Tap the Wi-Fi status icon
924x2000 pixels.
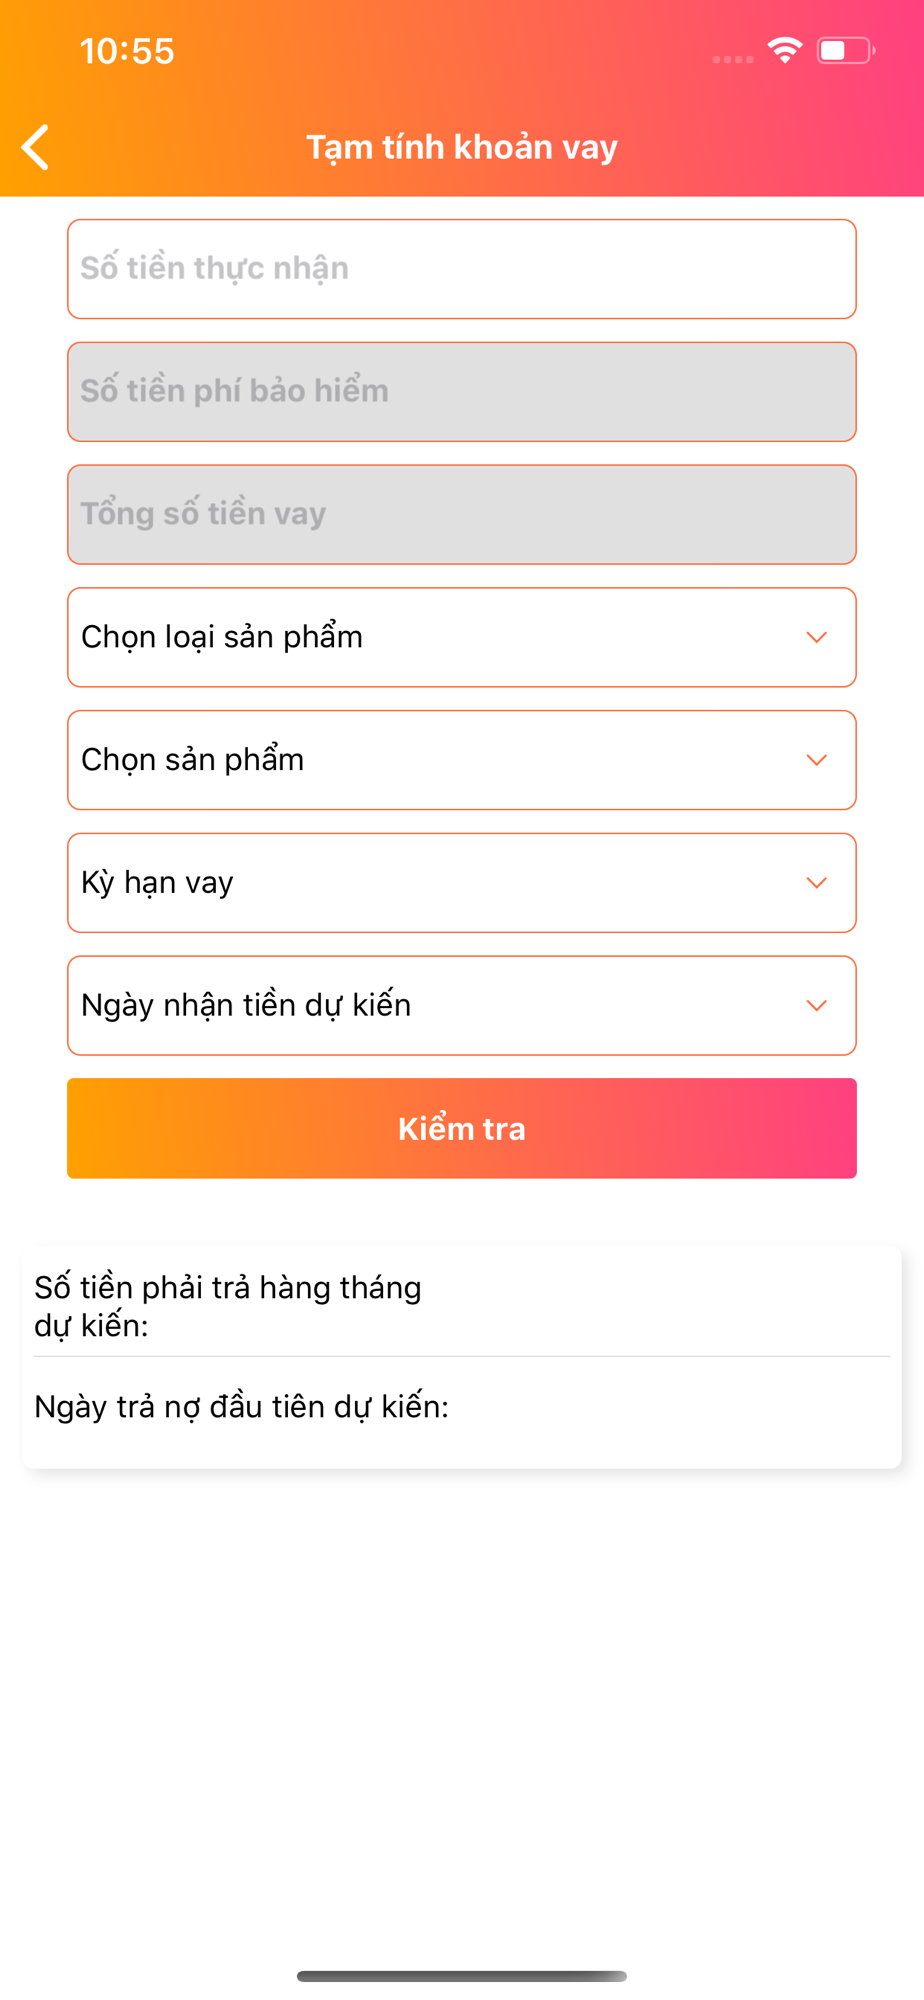tap(785, 50)
